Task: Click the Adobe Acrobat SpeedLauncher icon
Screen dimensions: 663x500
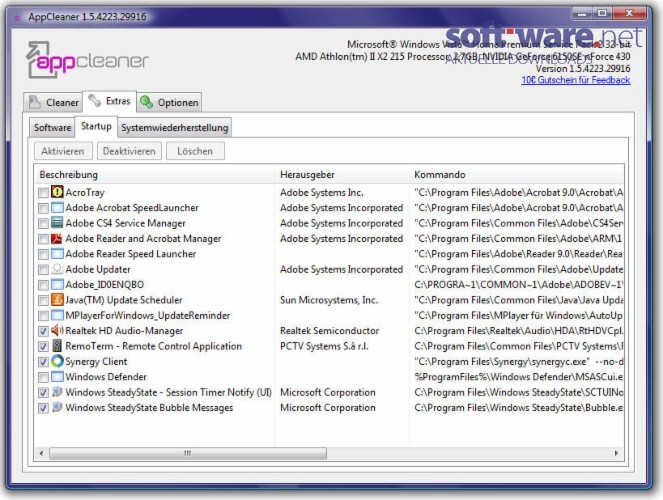Action: tap(57, 208)
